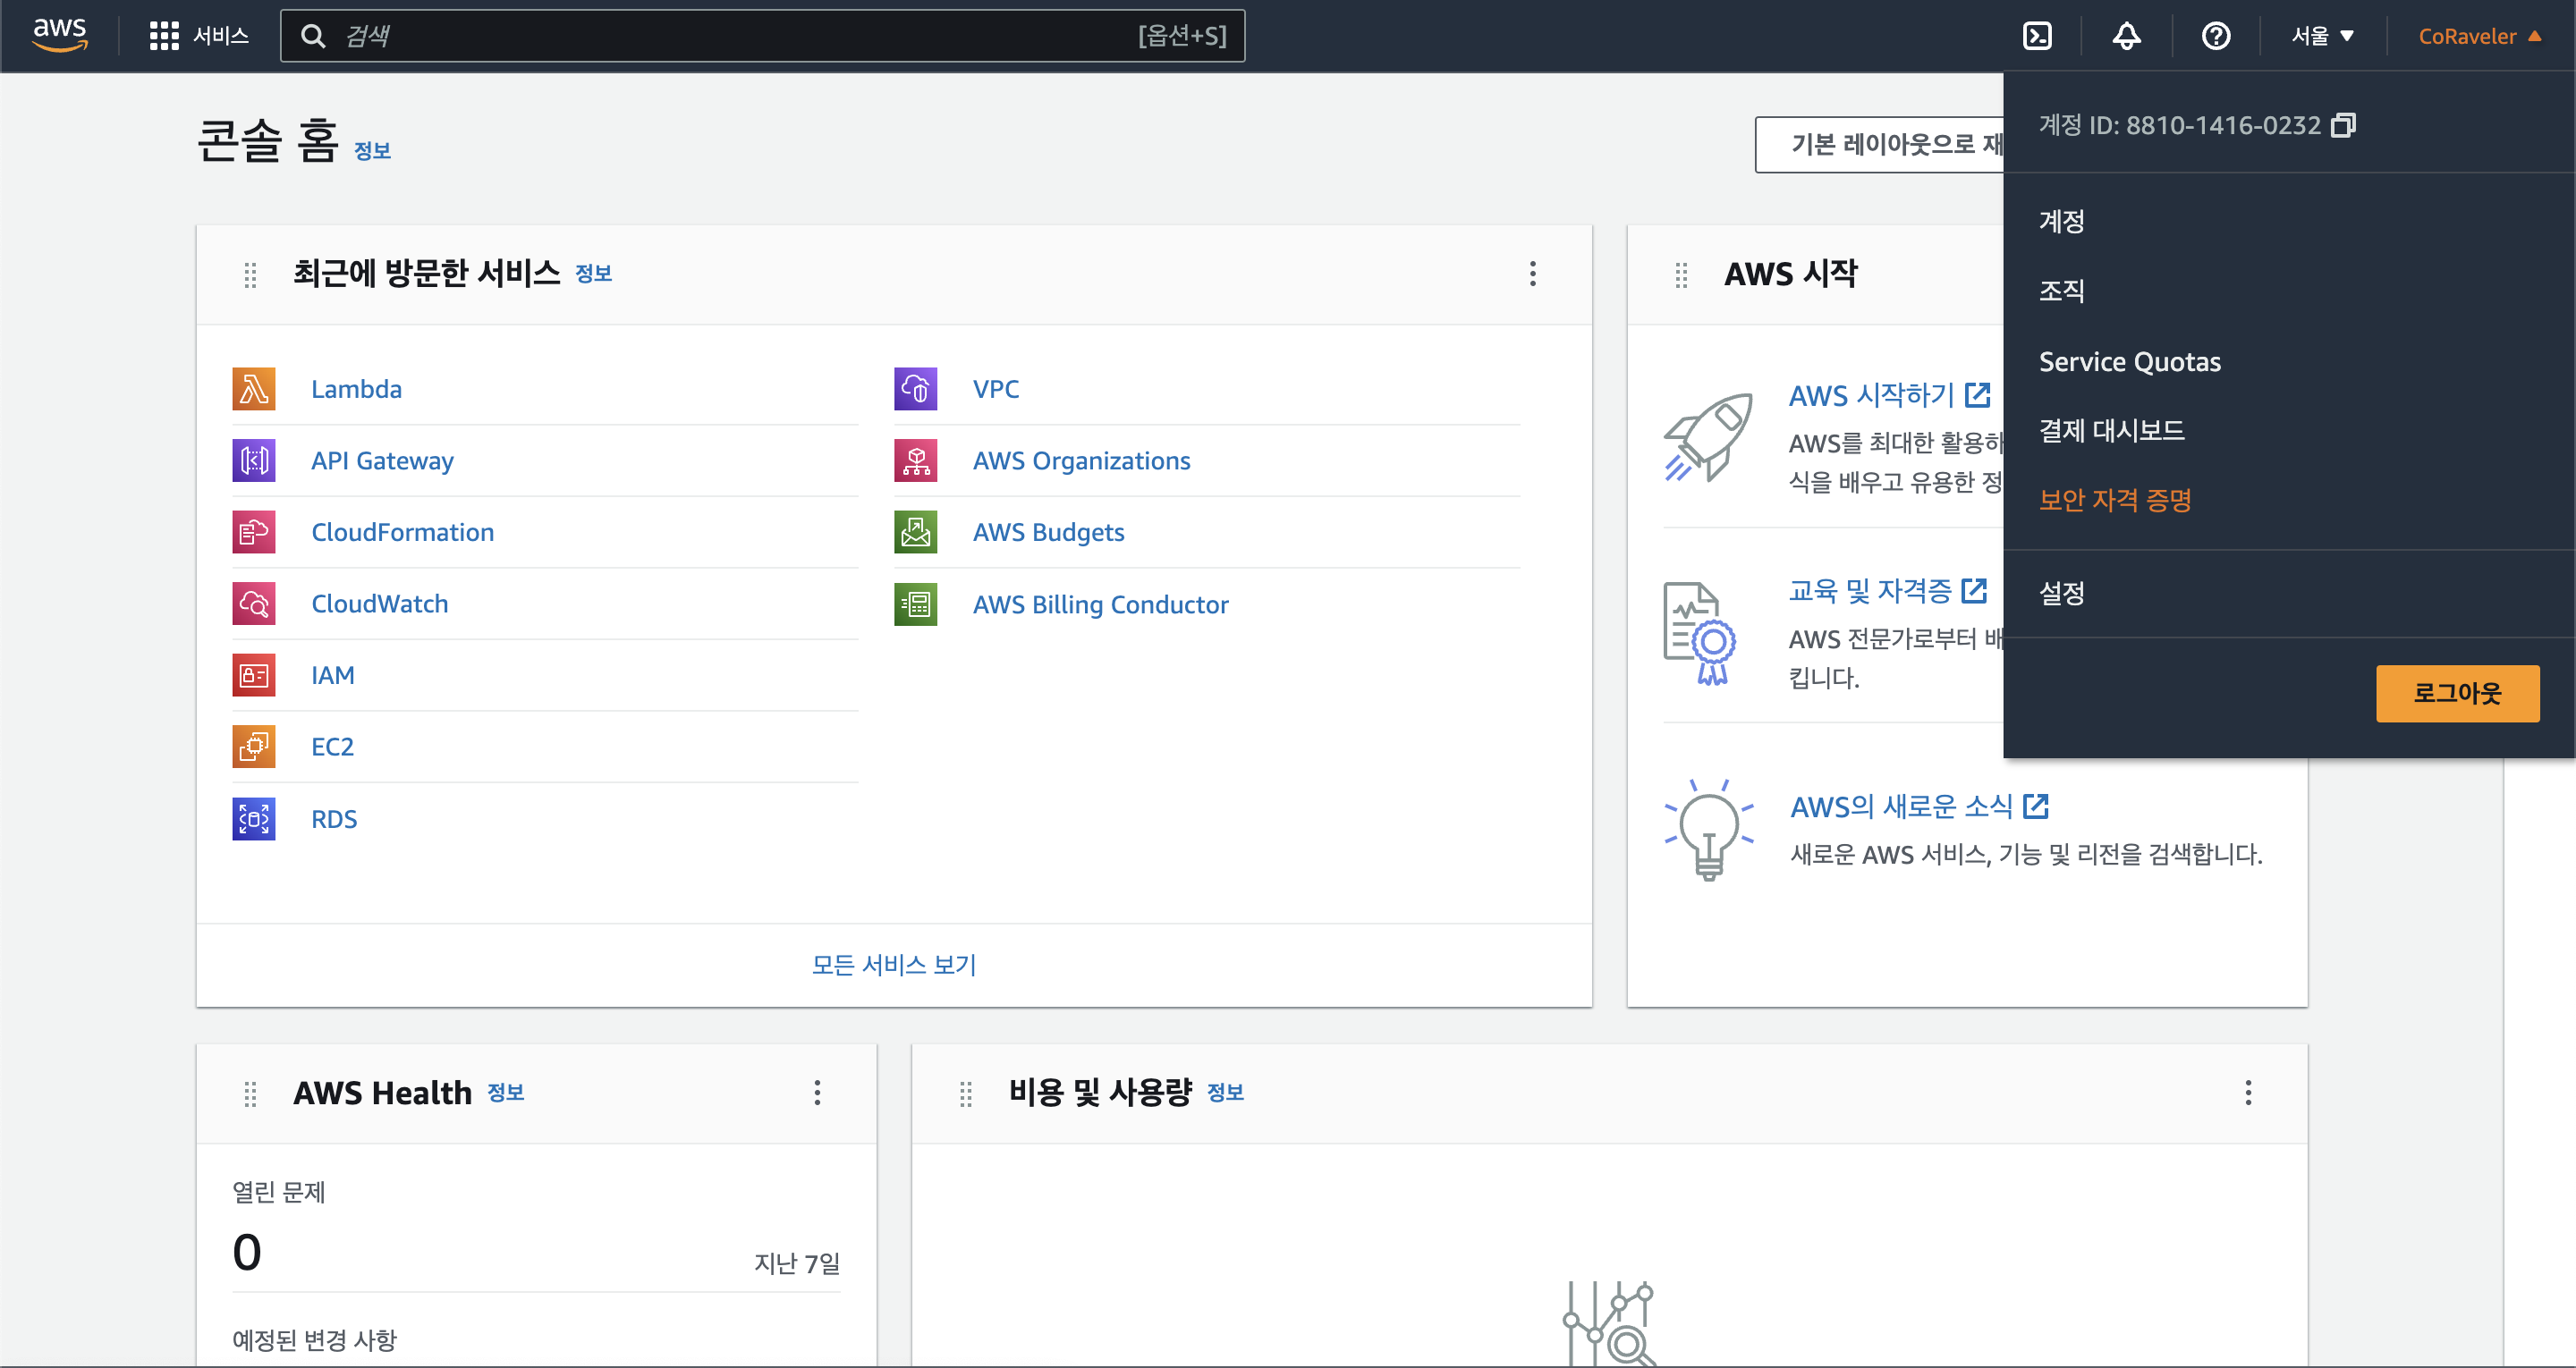The height and width of the screenshot is (1368, 2576).
Task: Click the 정보 link next to 콘솔 홈
Action: (x=372, y=150)
